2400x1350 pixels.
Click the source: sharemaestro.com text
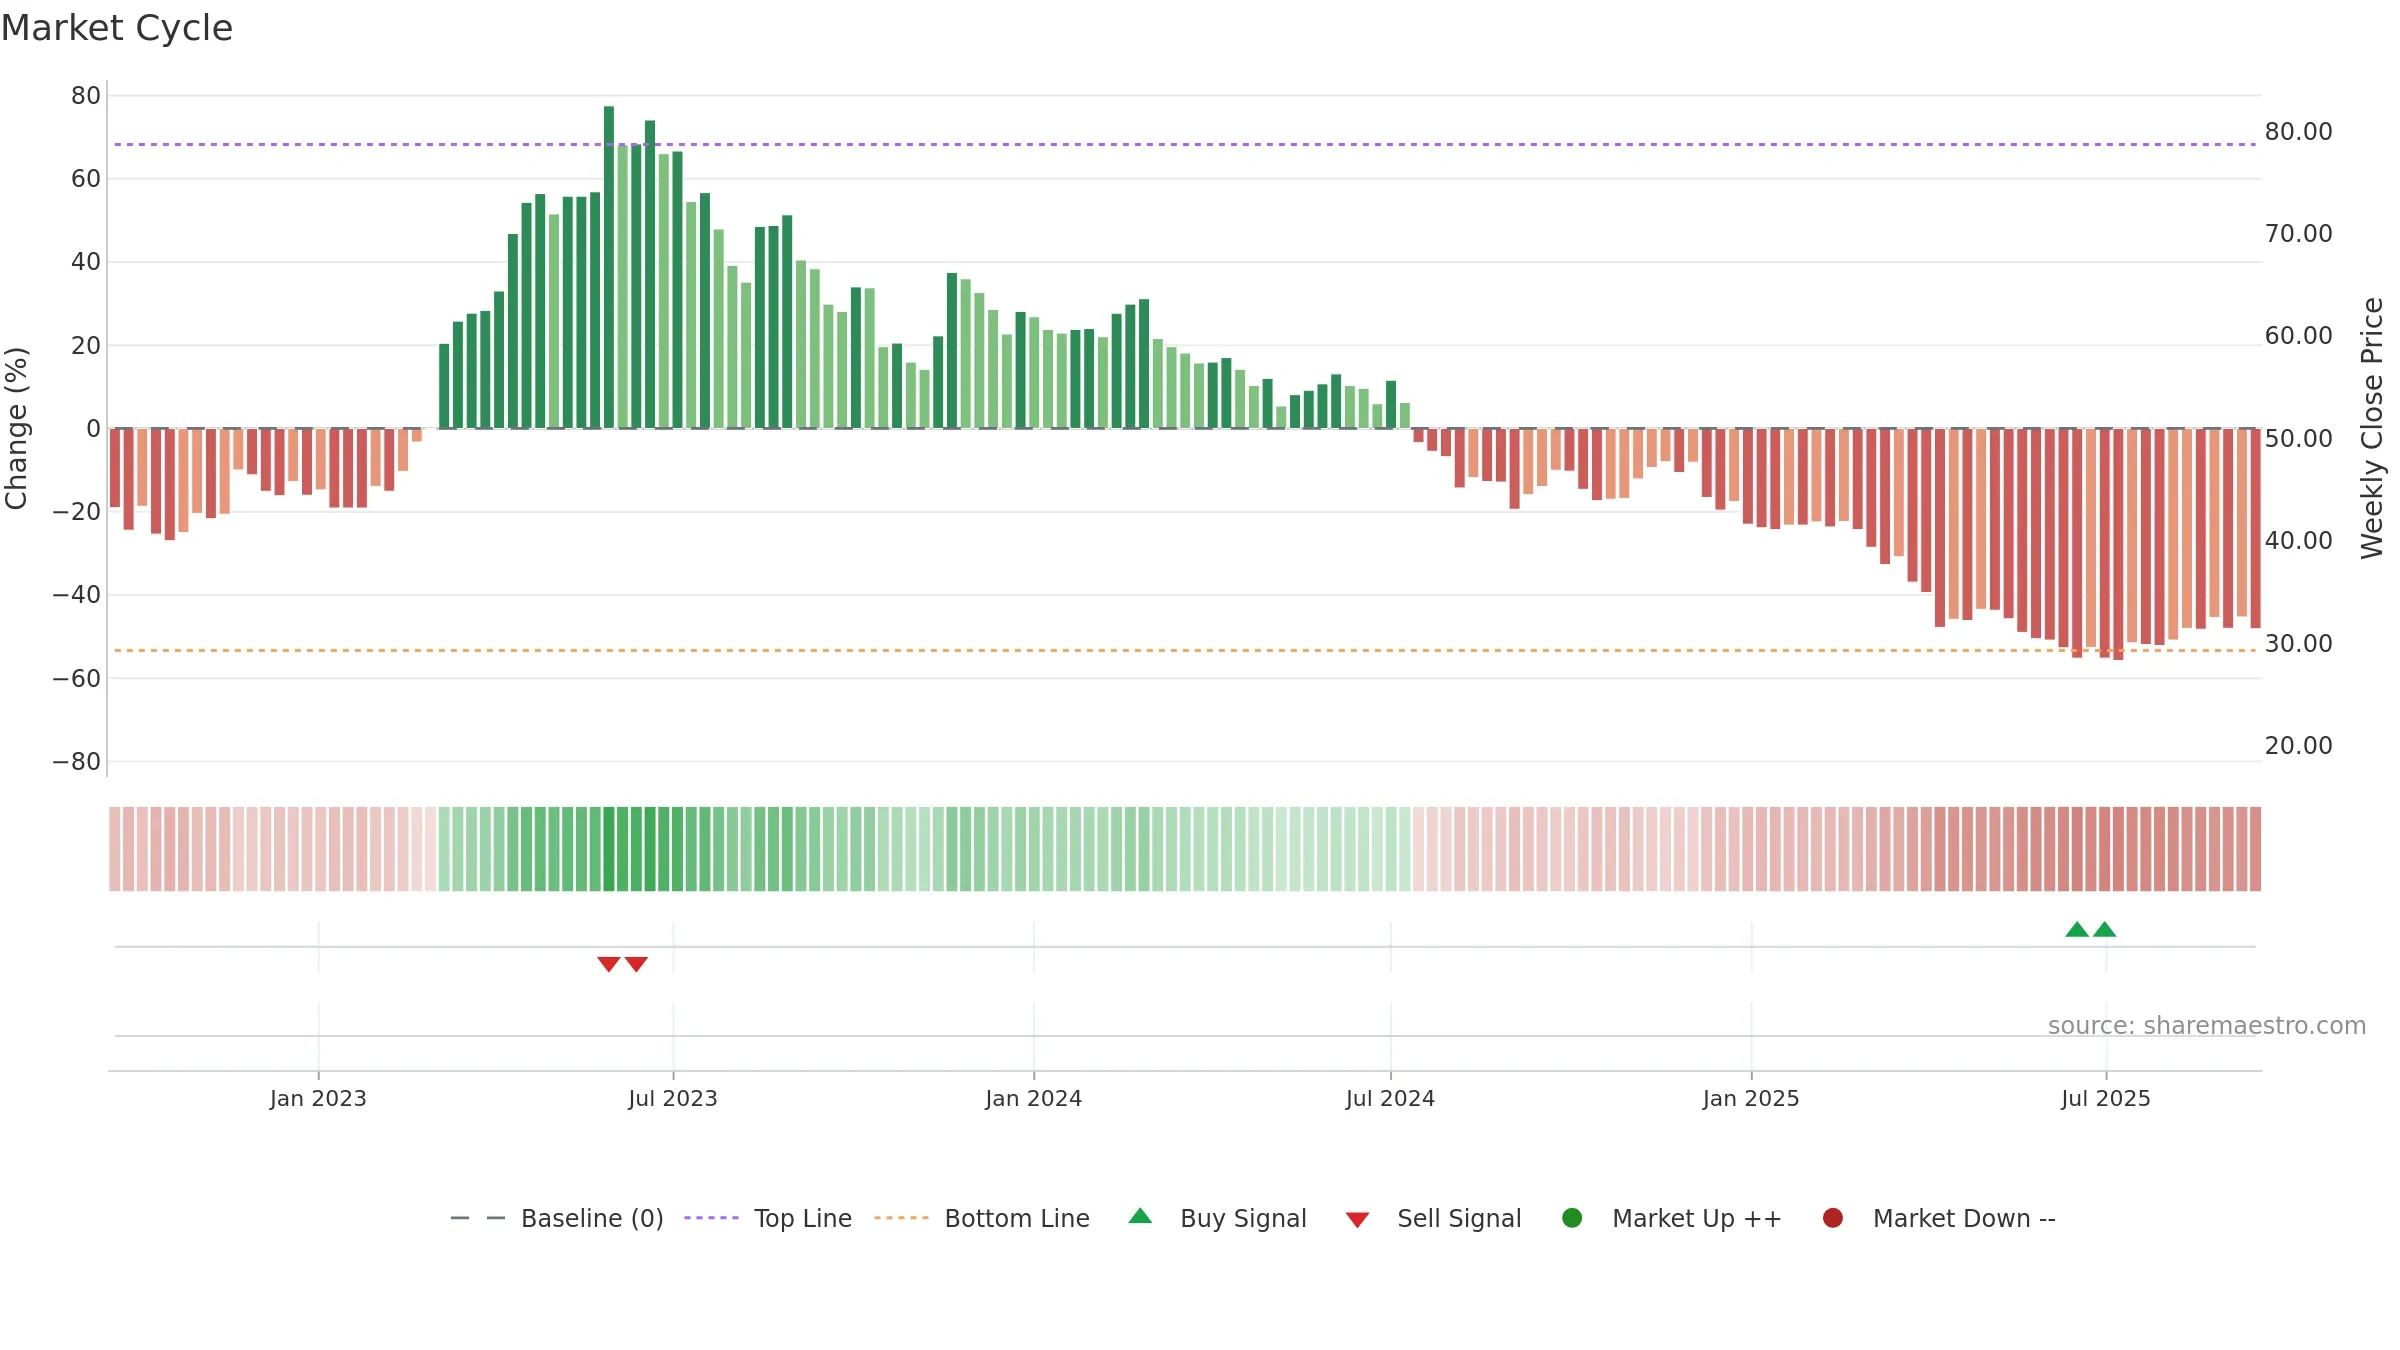(2207, 1025)
